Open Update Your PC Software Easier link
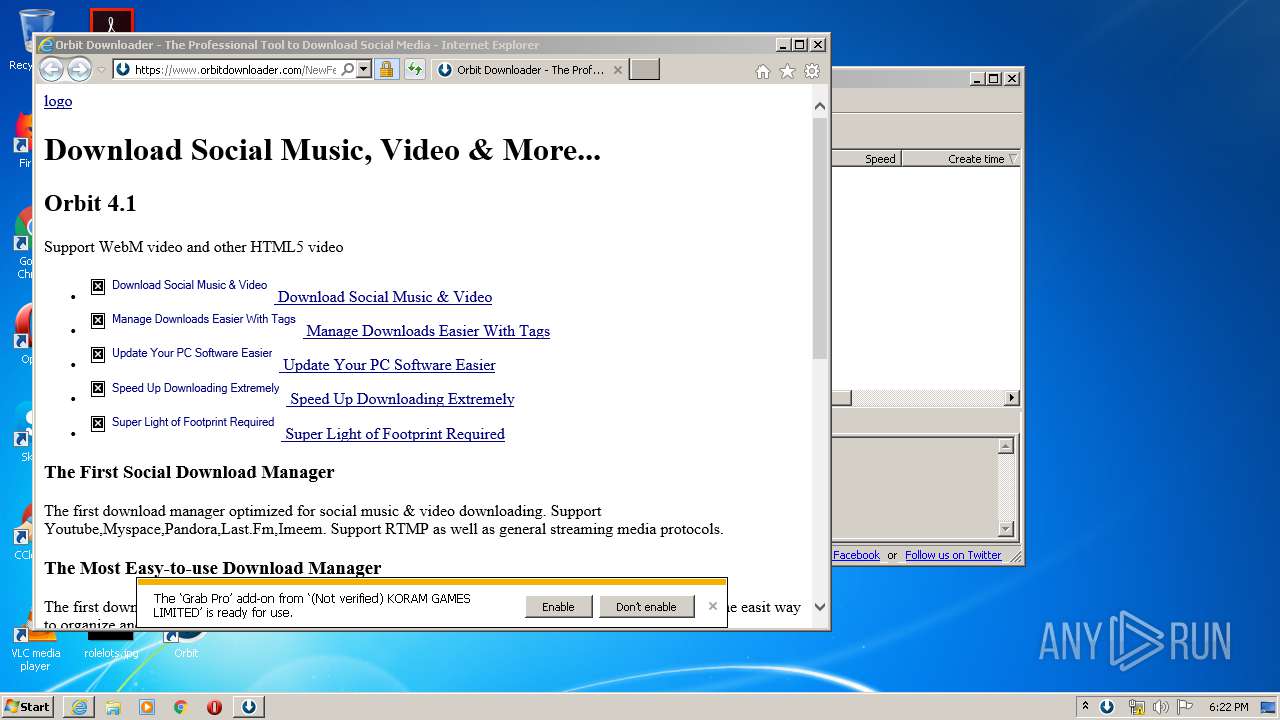The height and width of the screenshot is (720, 1280). click(x=388, y=365)
